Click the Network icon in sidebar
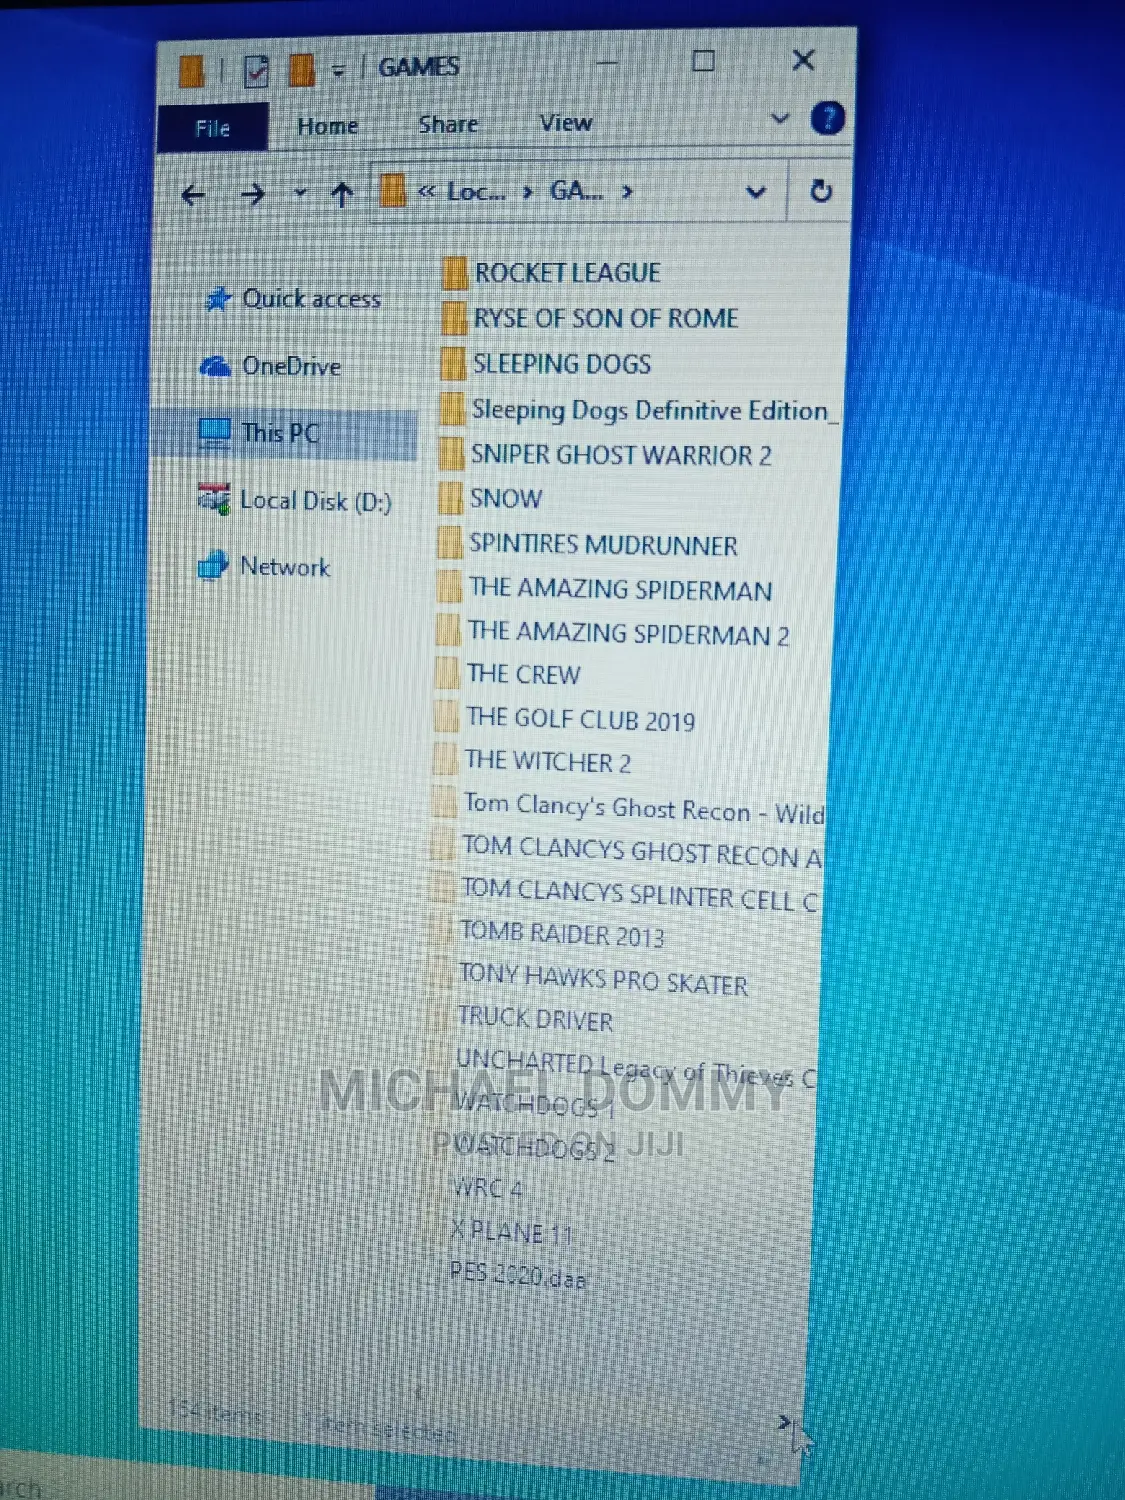 [212, 566]
